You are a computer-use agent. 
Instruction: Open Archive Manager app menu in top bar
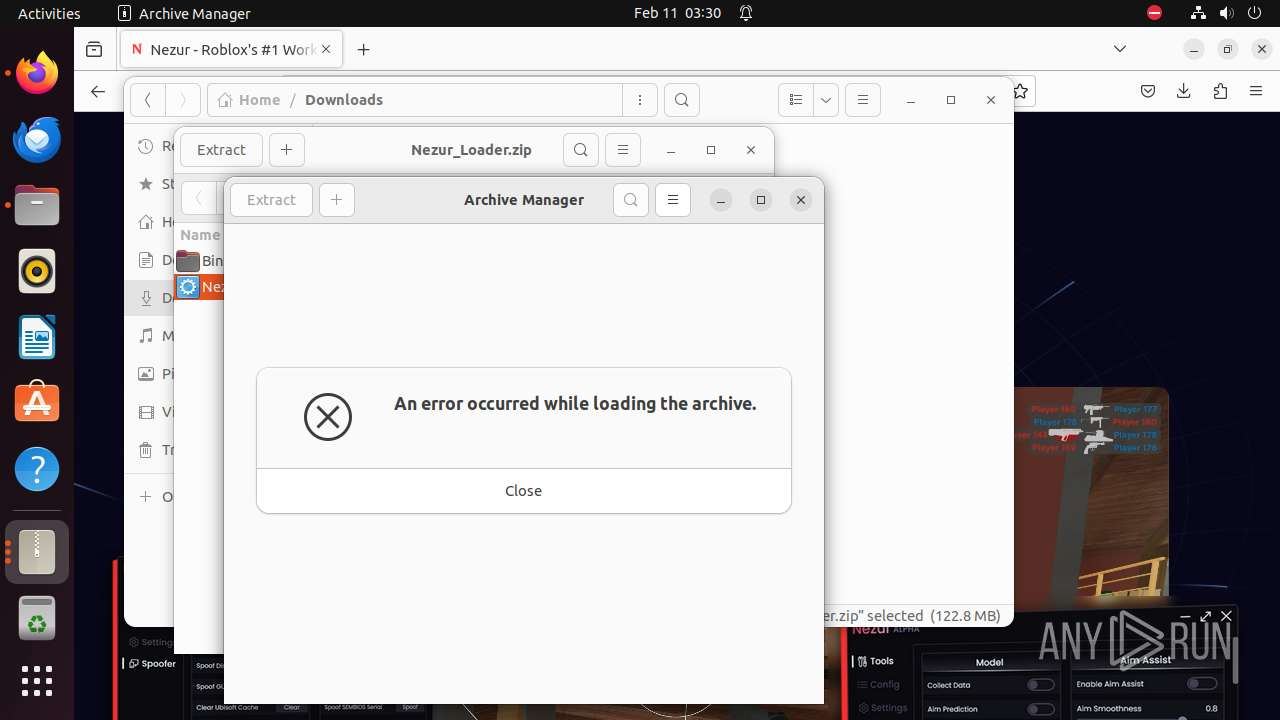(x=184, y=13)
